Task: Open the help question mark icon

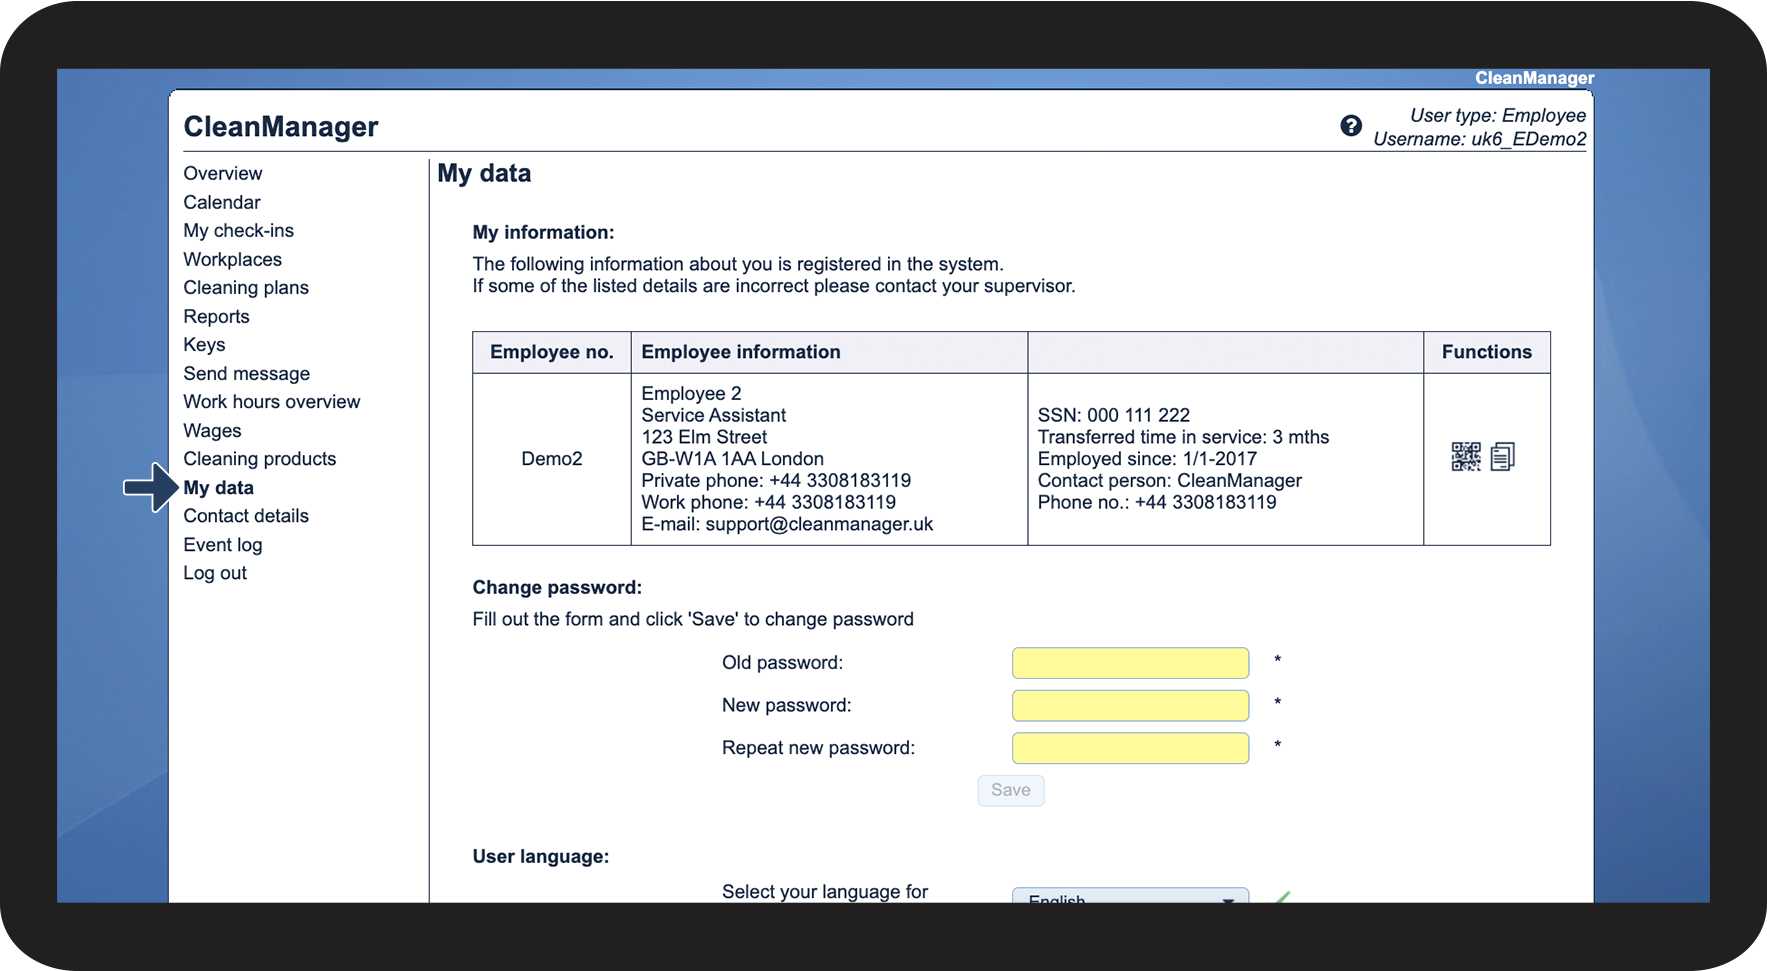Action: (1350, 126)
